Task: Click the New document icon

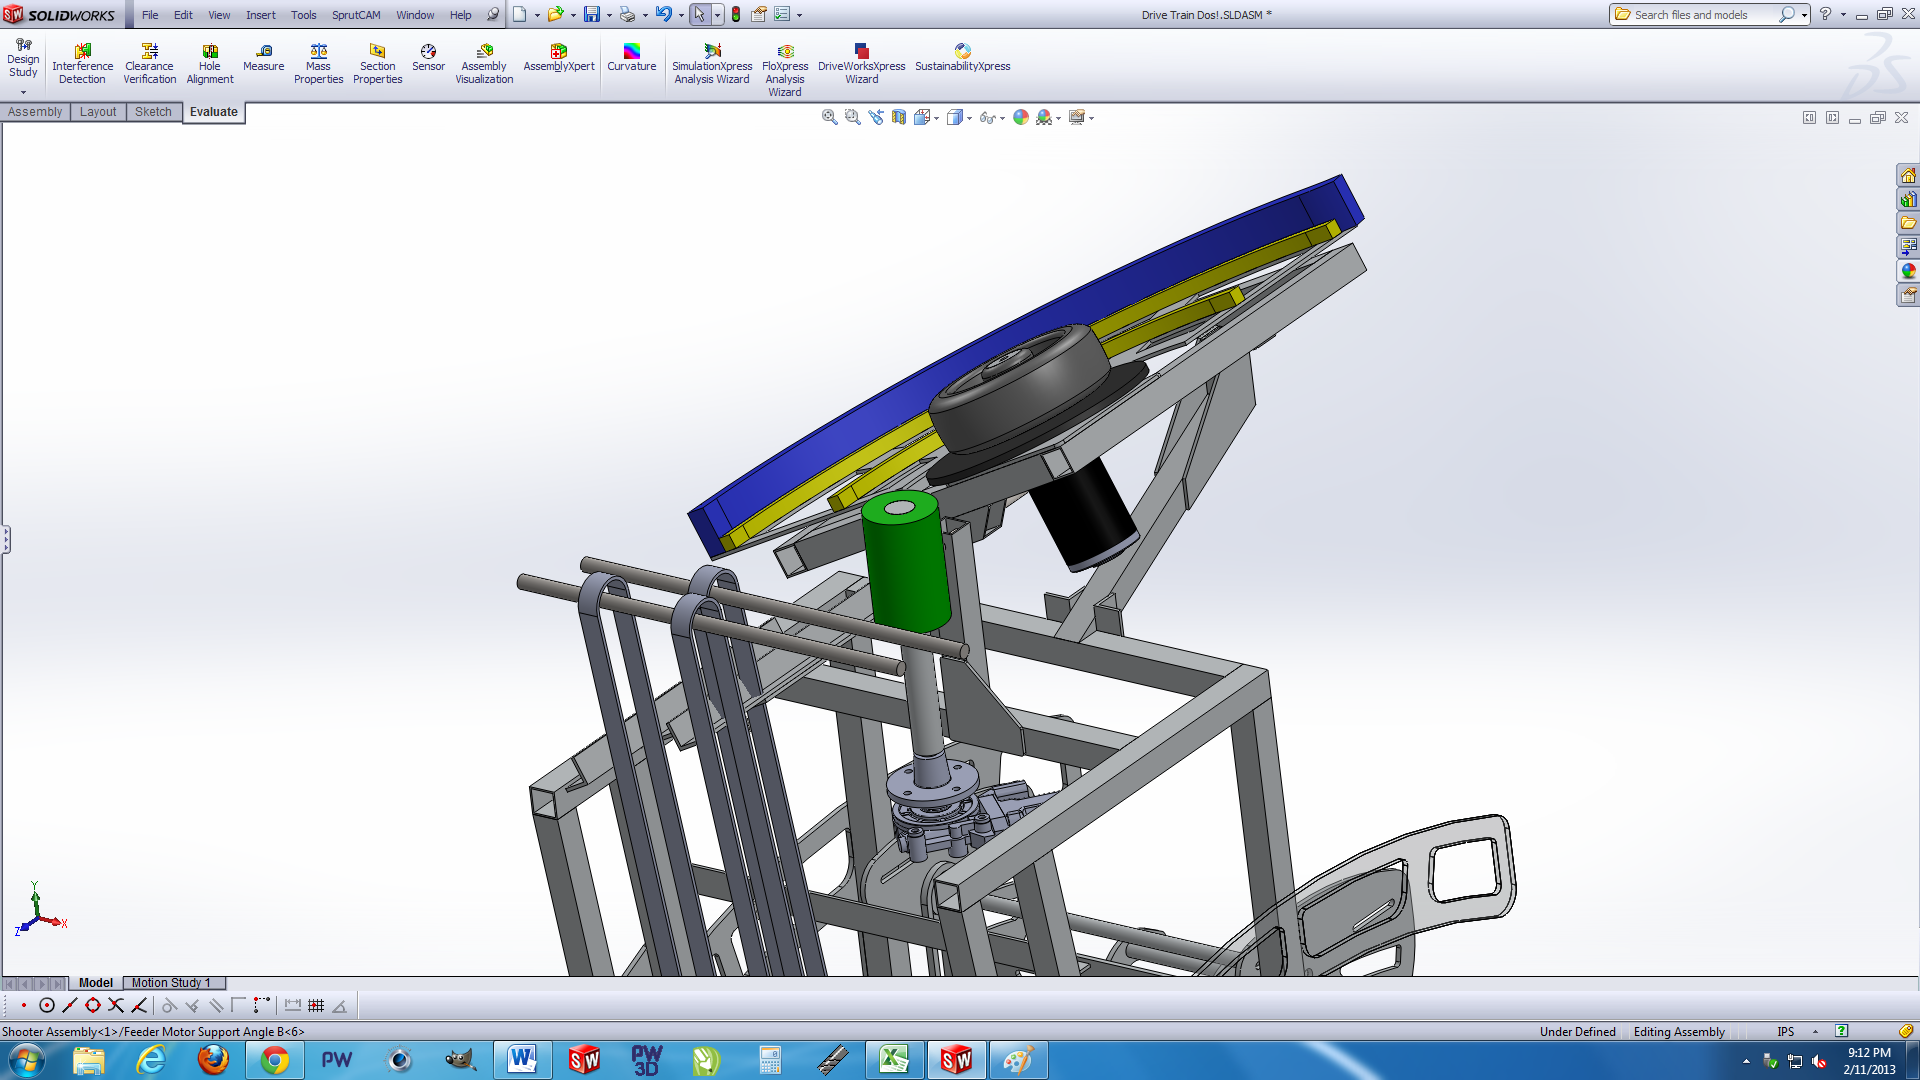Action: click(520, 14)
